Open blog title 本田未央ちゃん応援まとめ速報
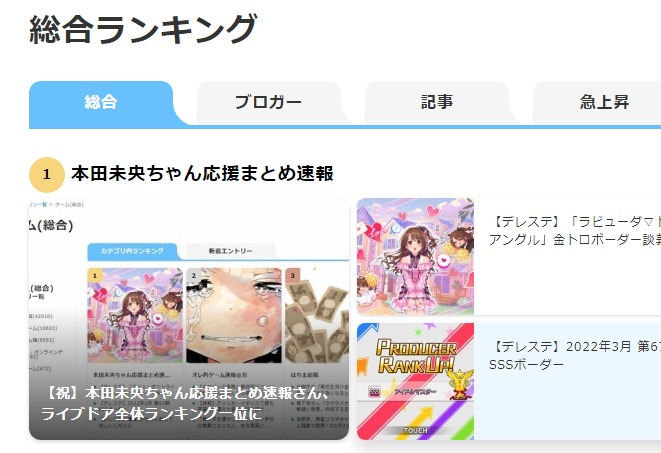 tap(202, 174)
